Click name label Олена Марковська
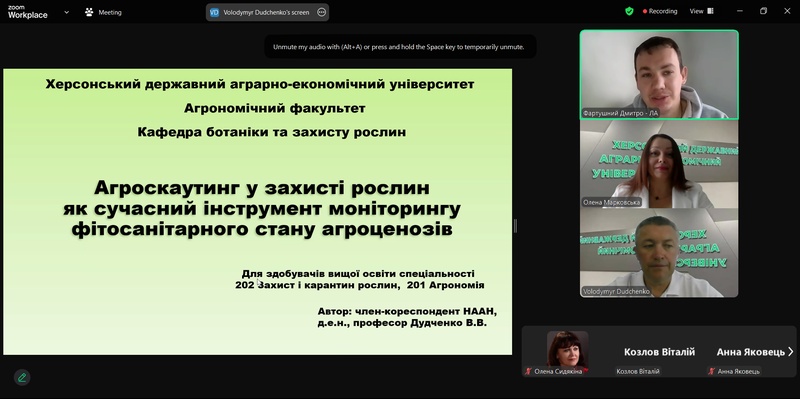800x399 pixels. coord(611,203)
